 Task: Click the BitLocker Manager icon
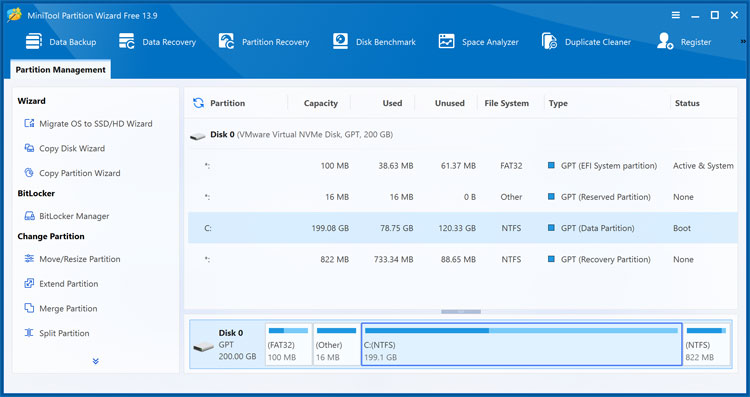(29, 216)
